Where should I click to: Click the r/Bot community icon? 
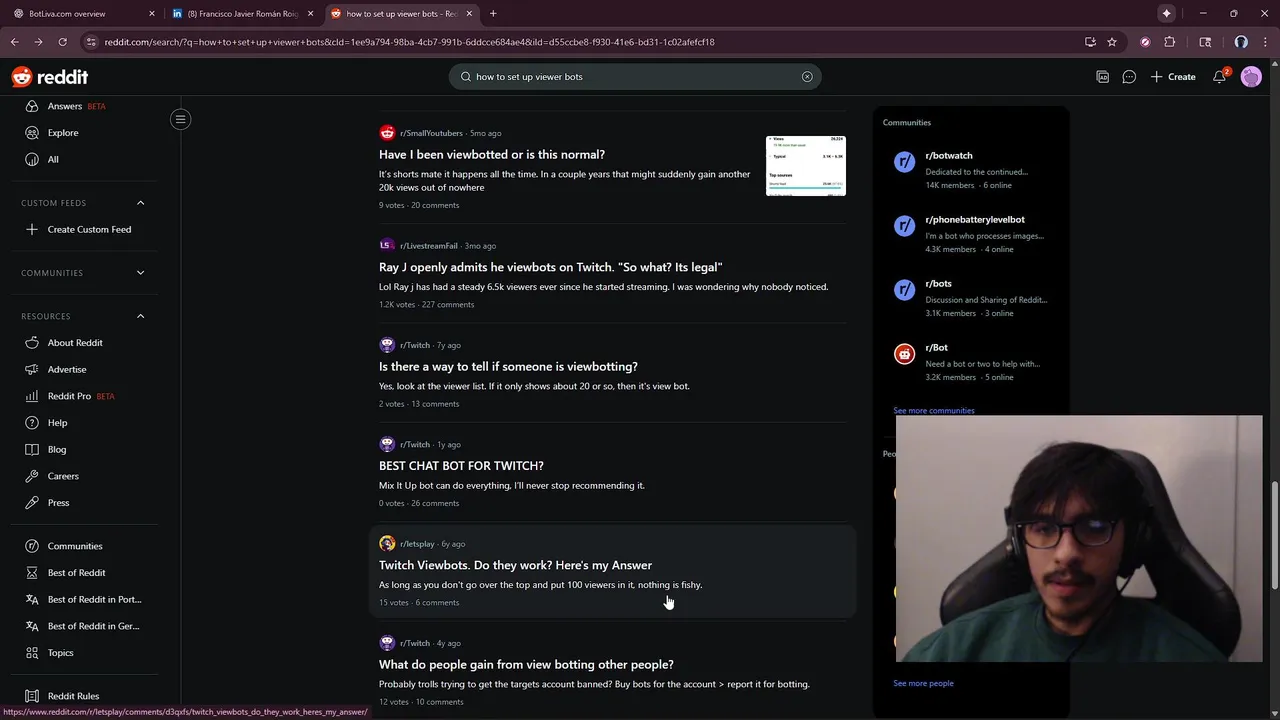pyautogui.click(x=904, y=354)
